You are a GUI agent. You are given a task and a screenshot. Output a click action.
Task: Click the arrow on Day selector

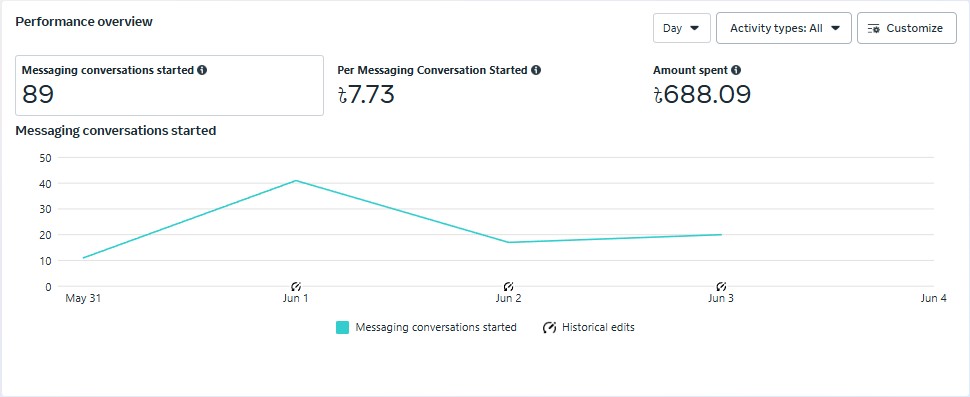point(694,28)
